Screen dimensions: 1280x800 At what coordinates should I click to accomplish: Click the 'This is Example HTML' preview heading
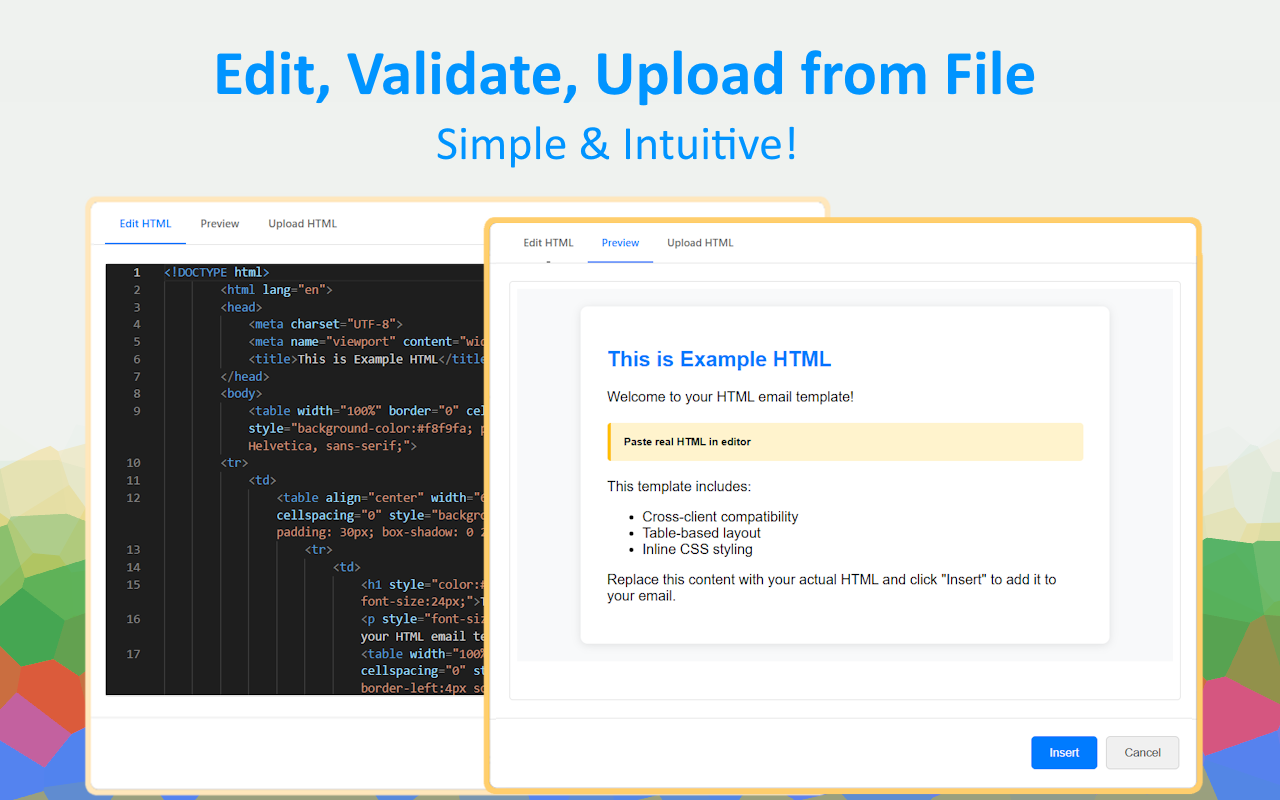tap(719, 359)
